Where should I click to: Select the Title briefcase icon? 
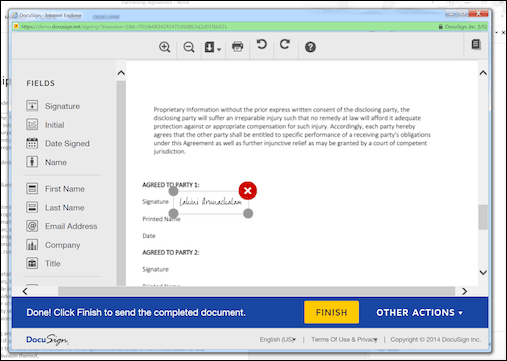pos(32,263)
